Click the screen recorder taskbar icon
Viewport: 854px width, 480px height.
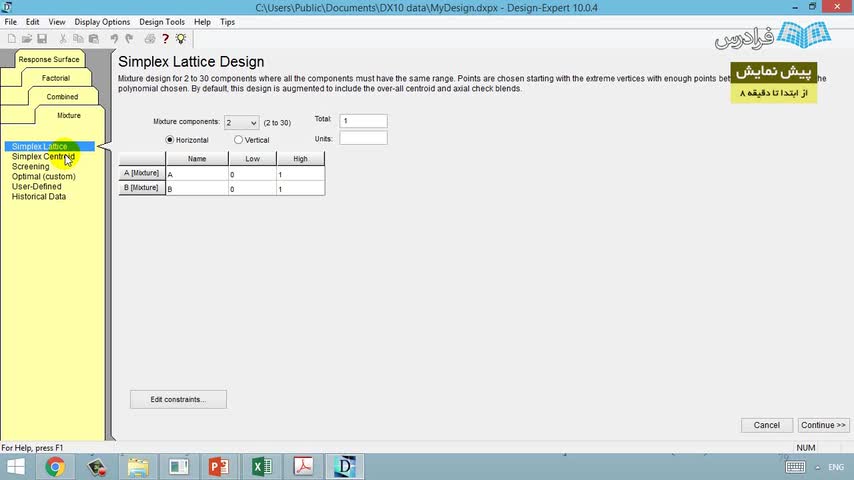click(x=97, y=467)
